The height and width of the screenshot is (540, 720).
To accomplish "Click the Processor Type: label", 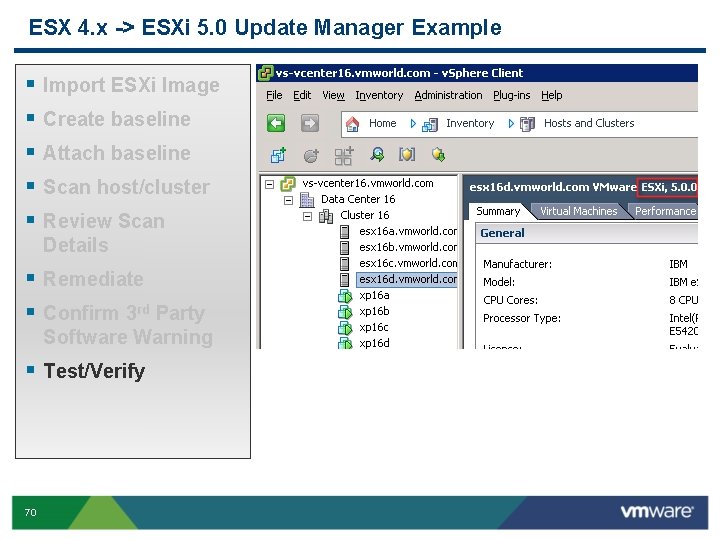I will 522,319.
